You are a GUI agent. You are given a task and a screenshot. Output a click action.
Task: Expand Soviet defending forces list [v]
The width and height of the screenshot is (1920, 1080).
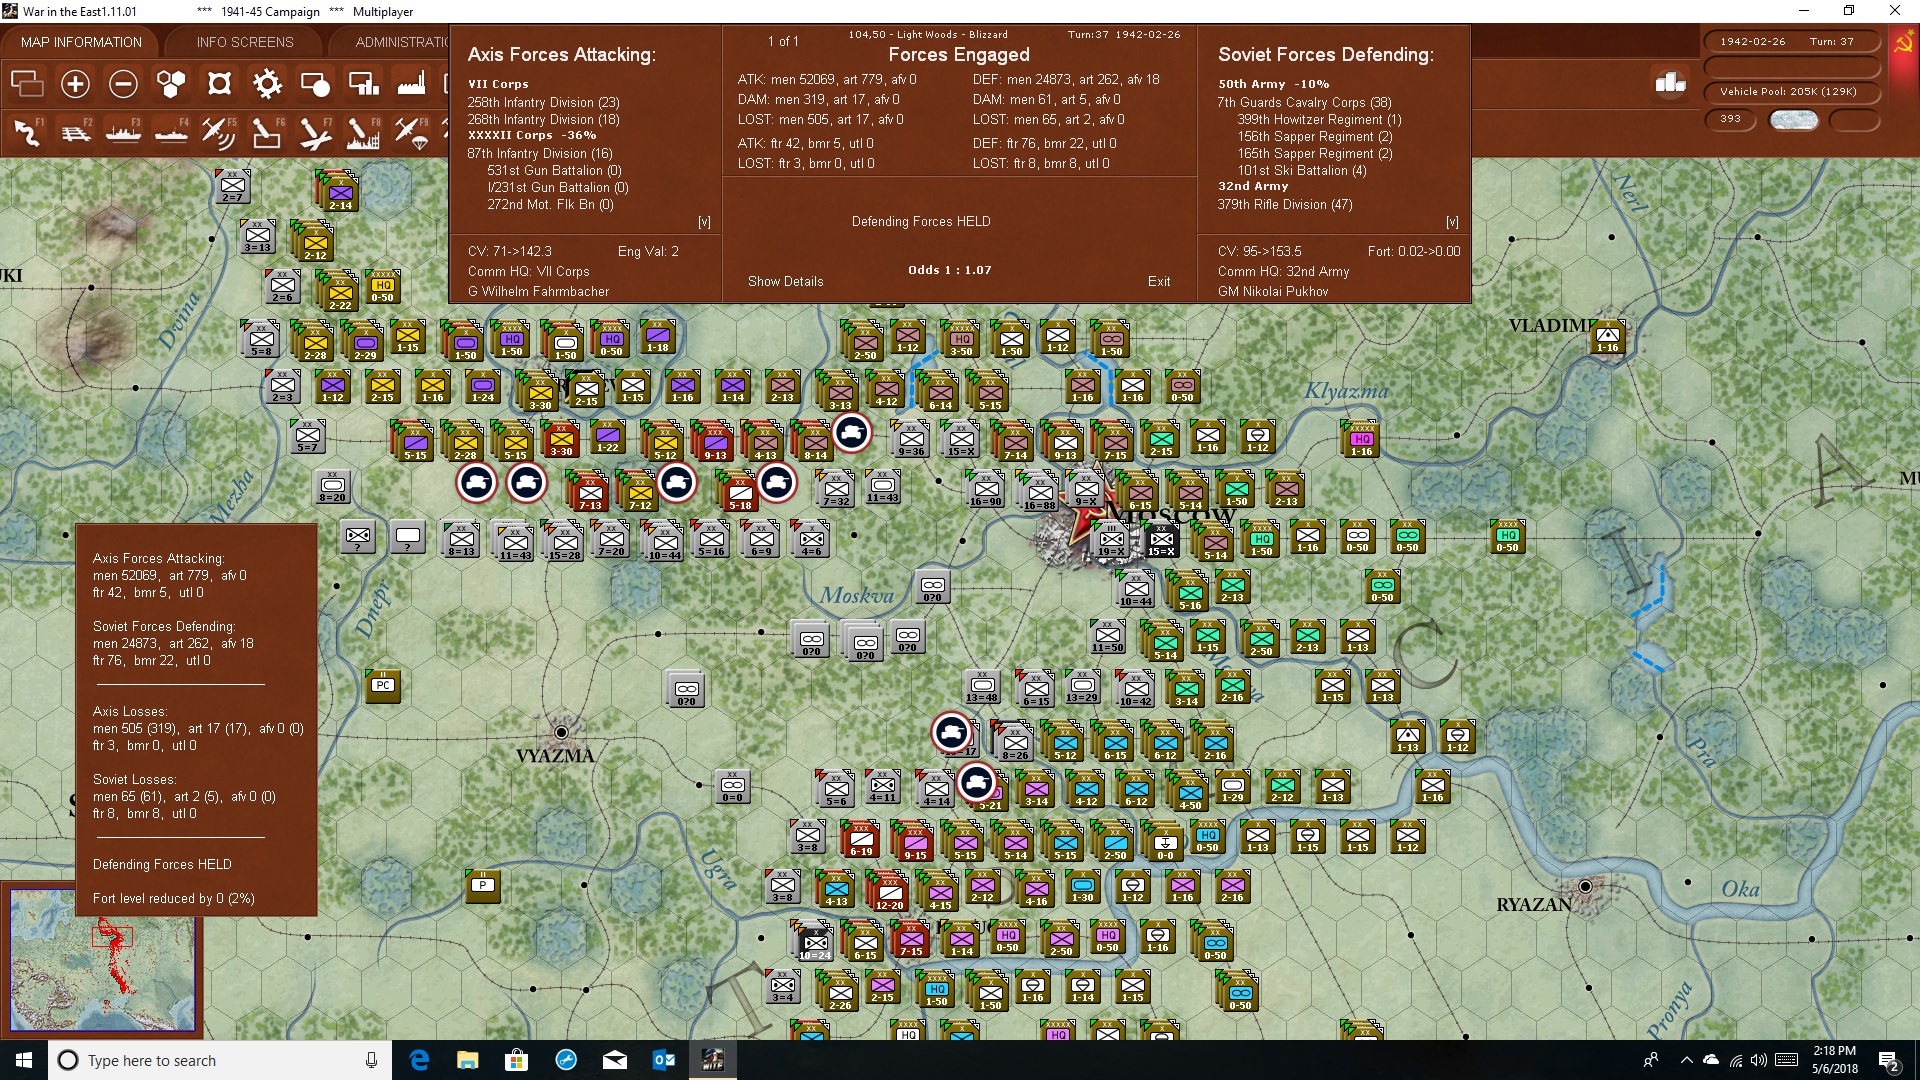(x=1452, y=222)
